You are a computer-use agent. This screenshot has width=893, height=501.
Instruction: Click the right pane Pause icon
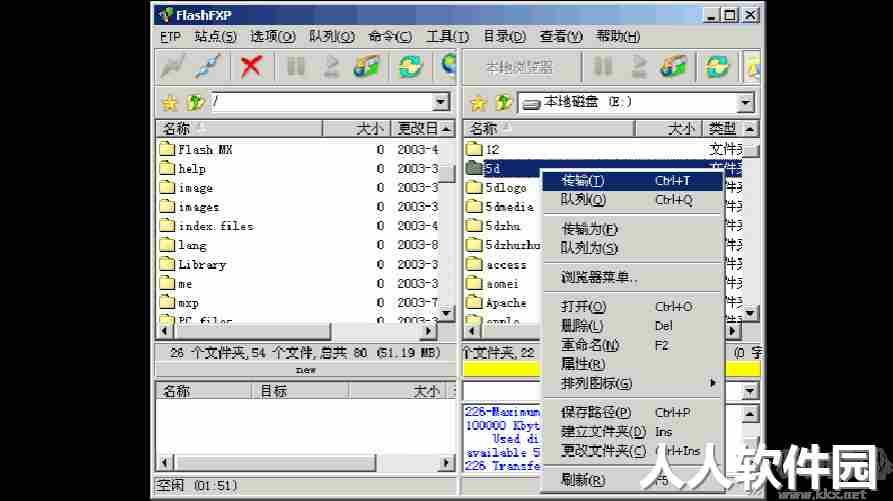pyautogui.click(x=603, y=67)
